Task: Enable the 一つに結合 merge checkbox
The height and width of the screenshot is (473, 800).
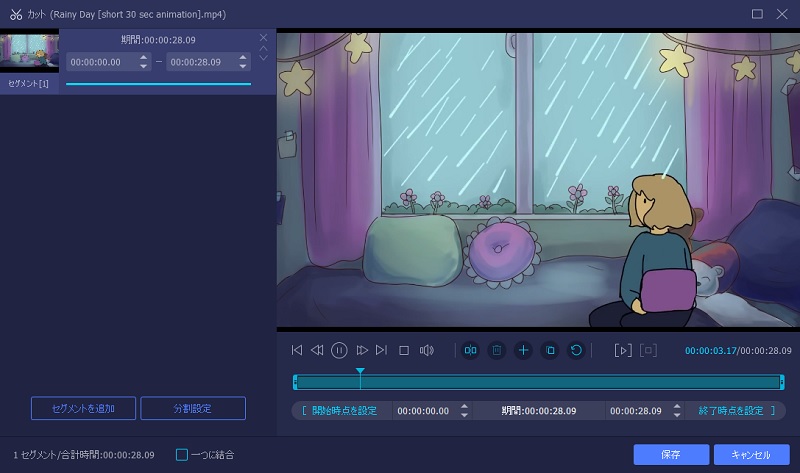Action: [x=182, y=455]
